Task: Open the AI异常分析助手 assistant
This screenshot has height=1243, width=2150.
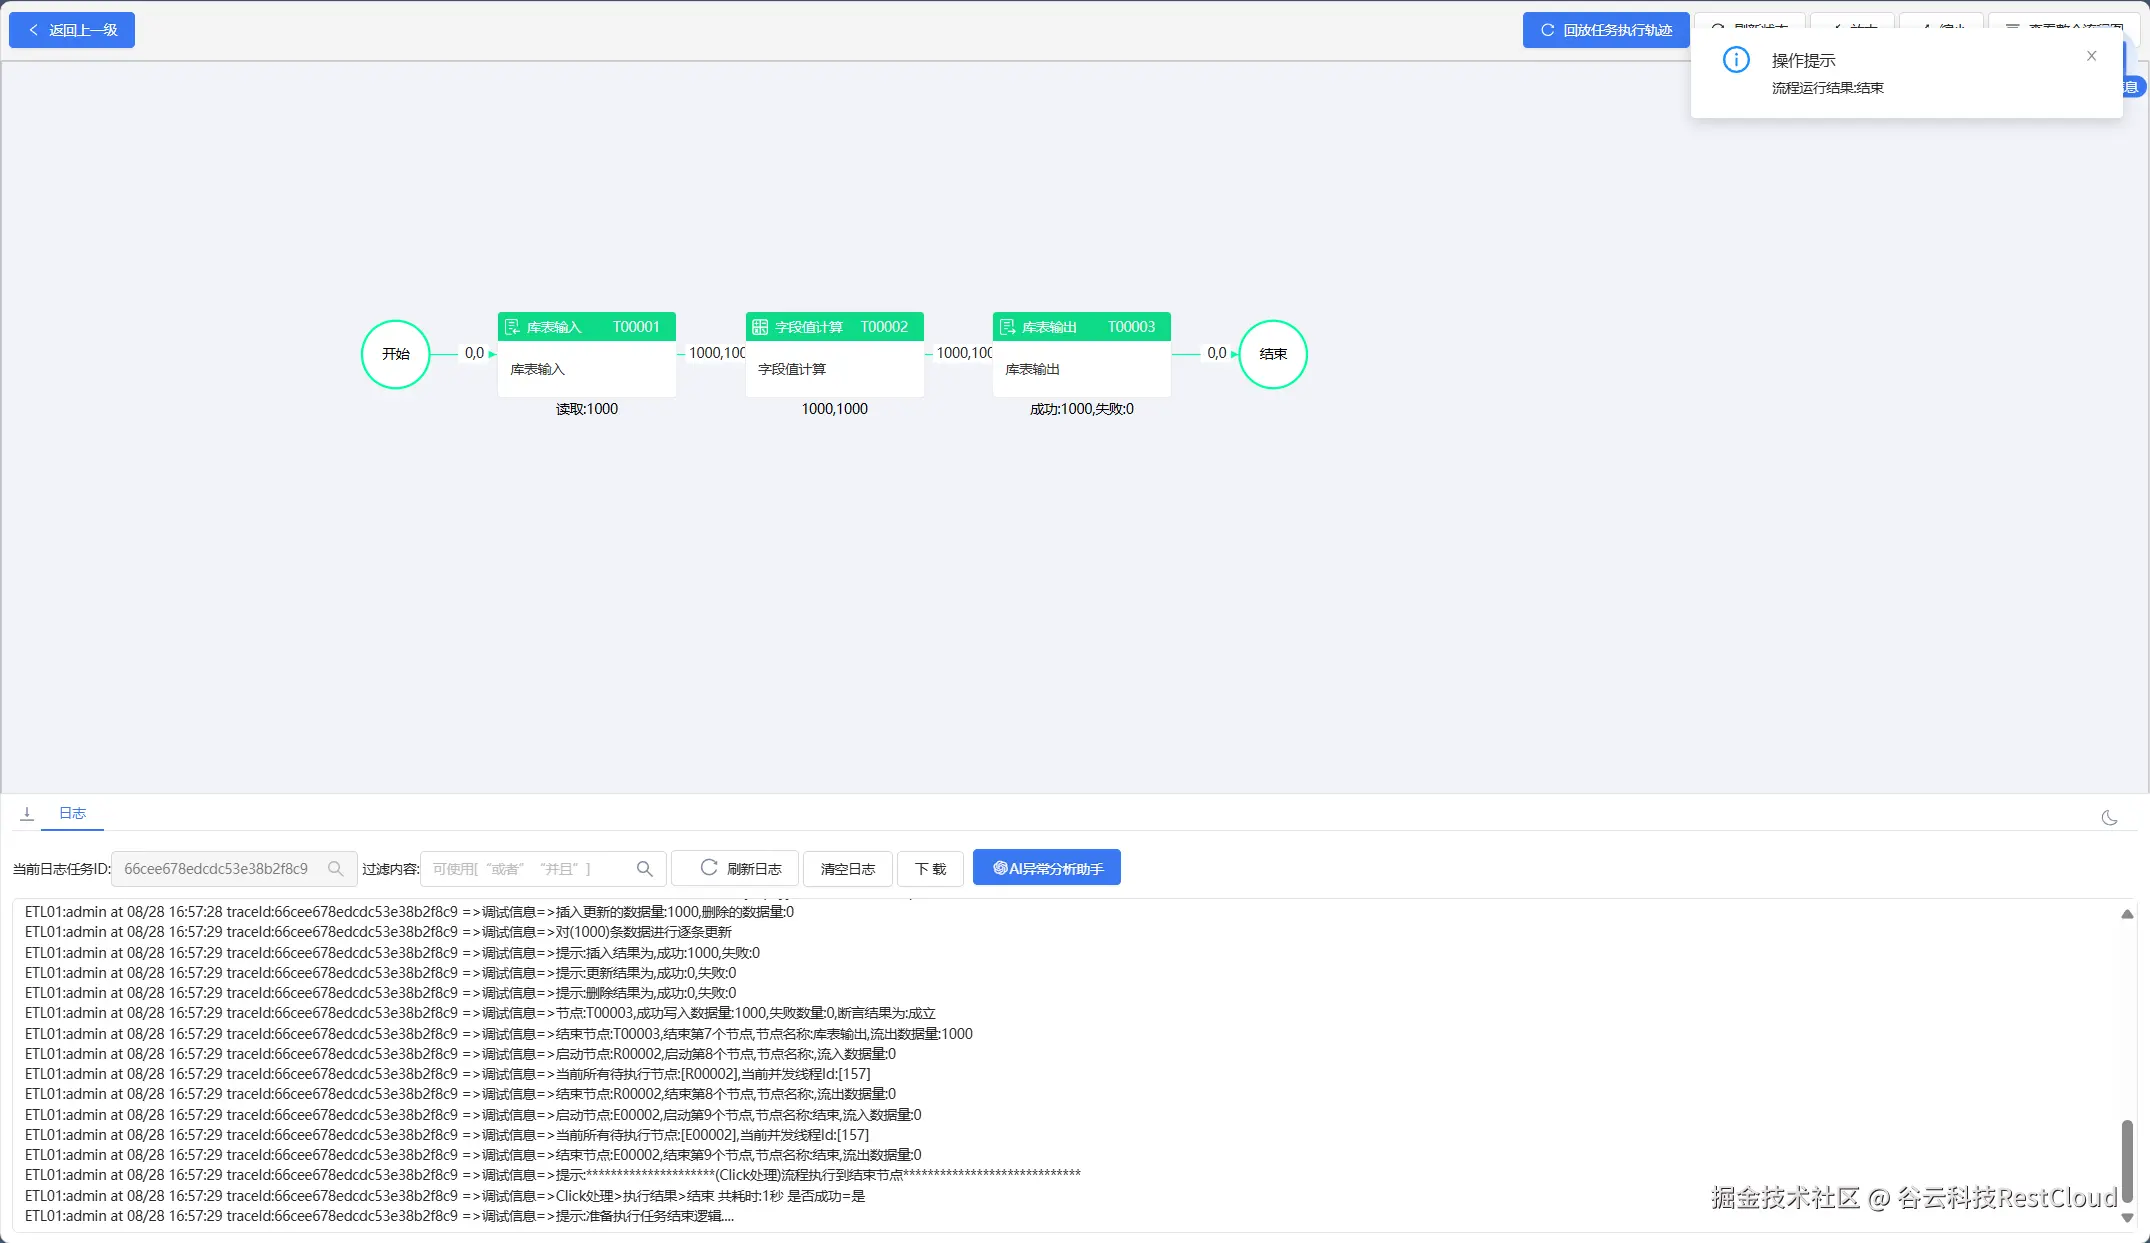Action: [1046, 868]
